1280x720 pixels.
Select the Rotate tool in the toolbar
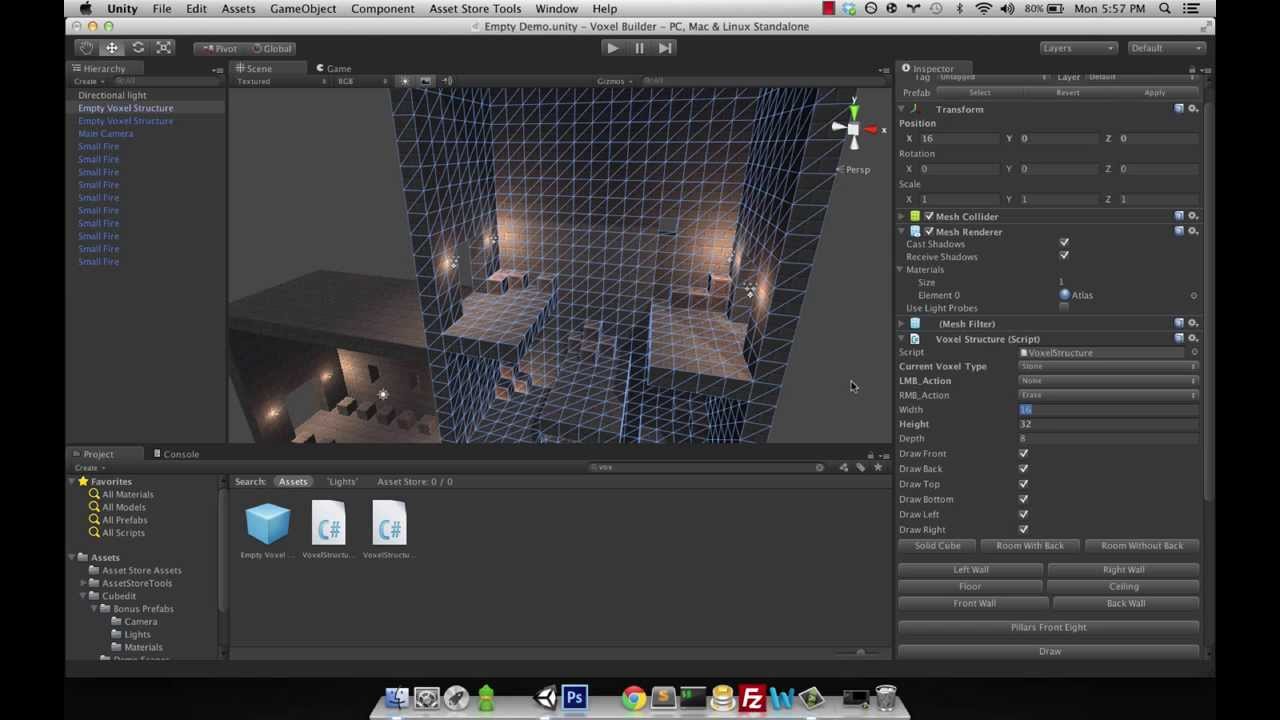(x=138, y=48)
